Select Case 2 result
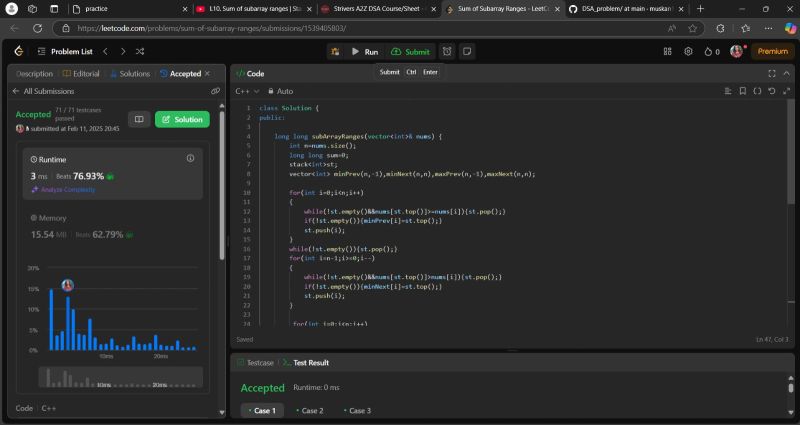The image size is (800, 425). click(x=309, y=410)
